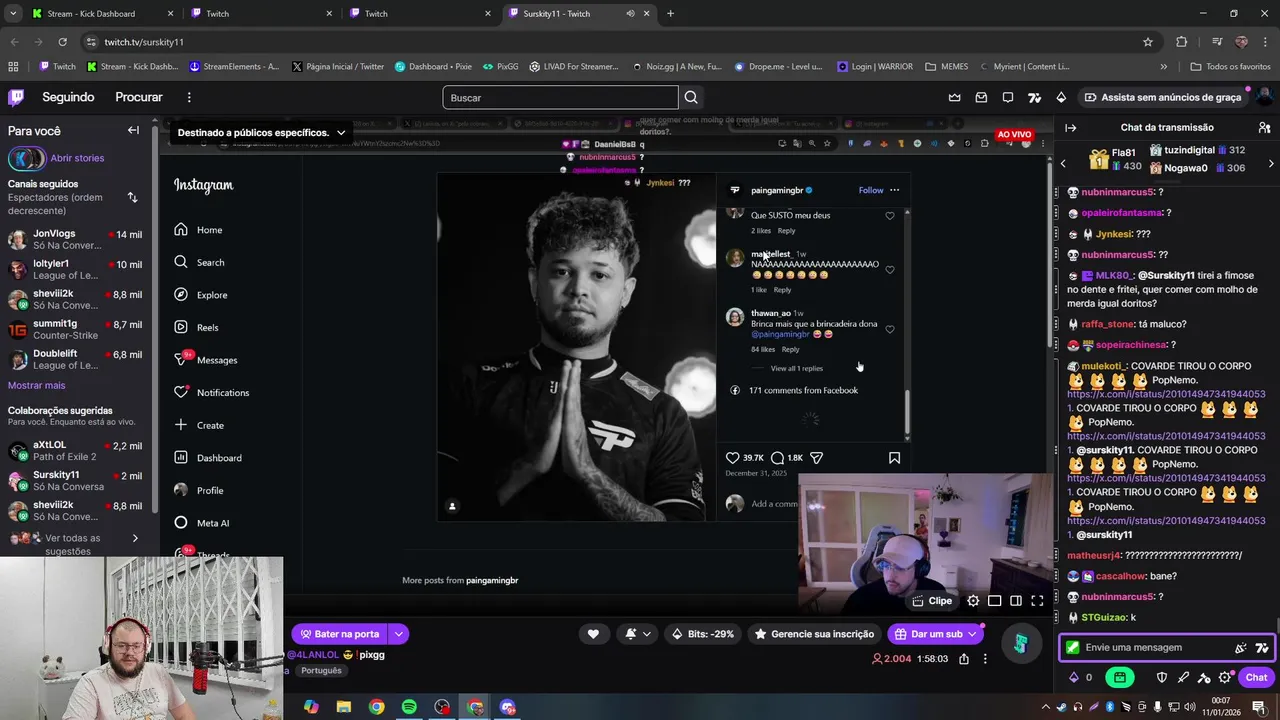1280x720 pixels.
Task: Open the emote picker in chat box
Action: (1241, 647)
